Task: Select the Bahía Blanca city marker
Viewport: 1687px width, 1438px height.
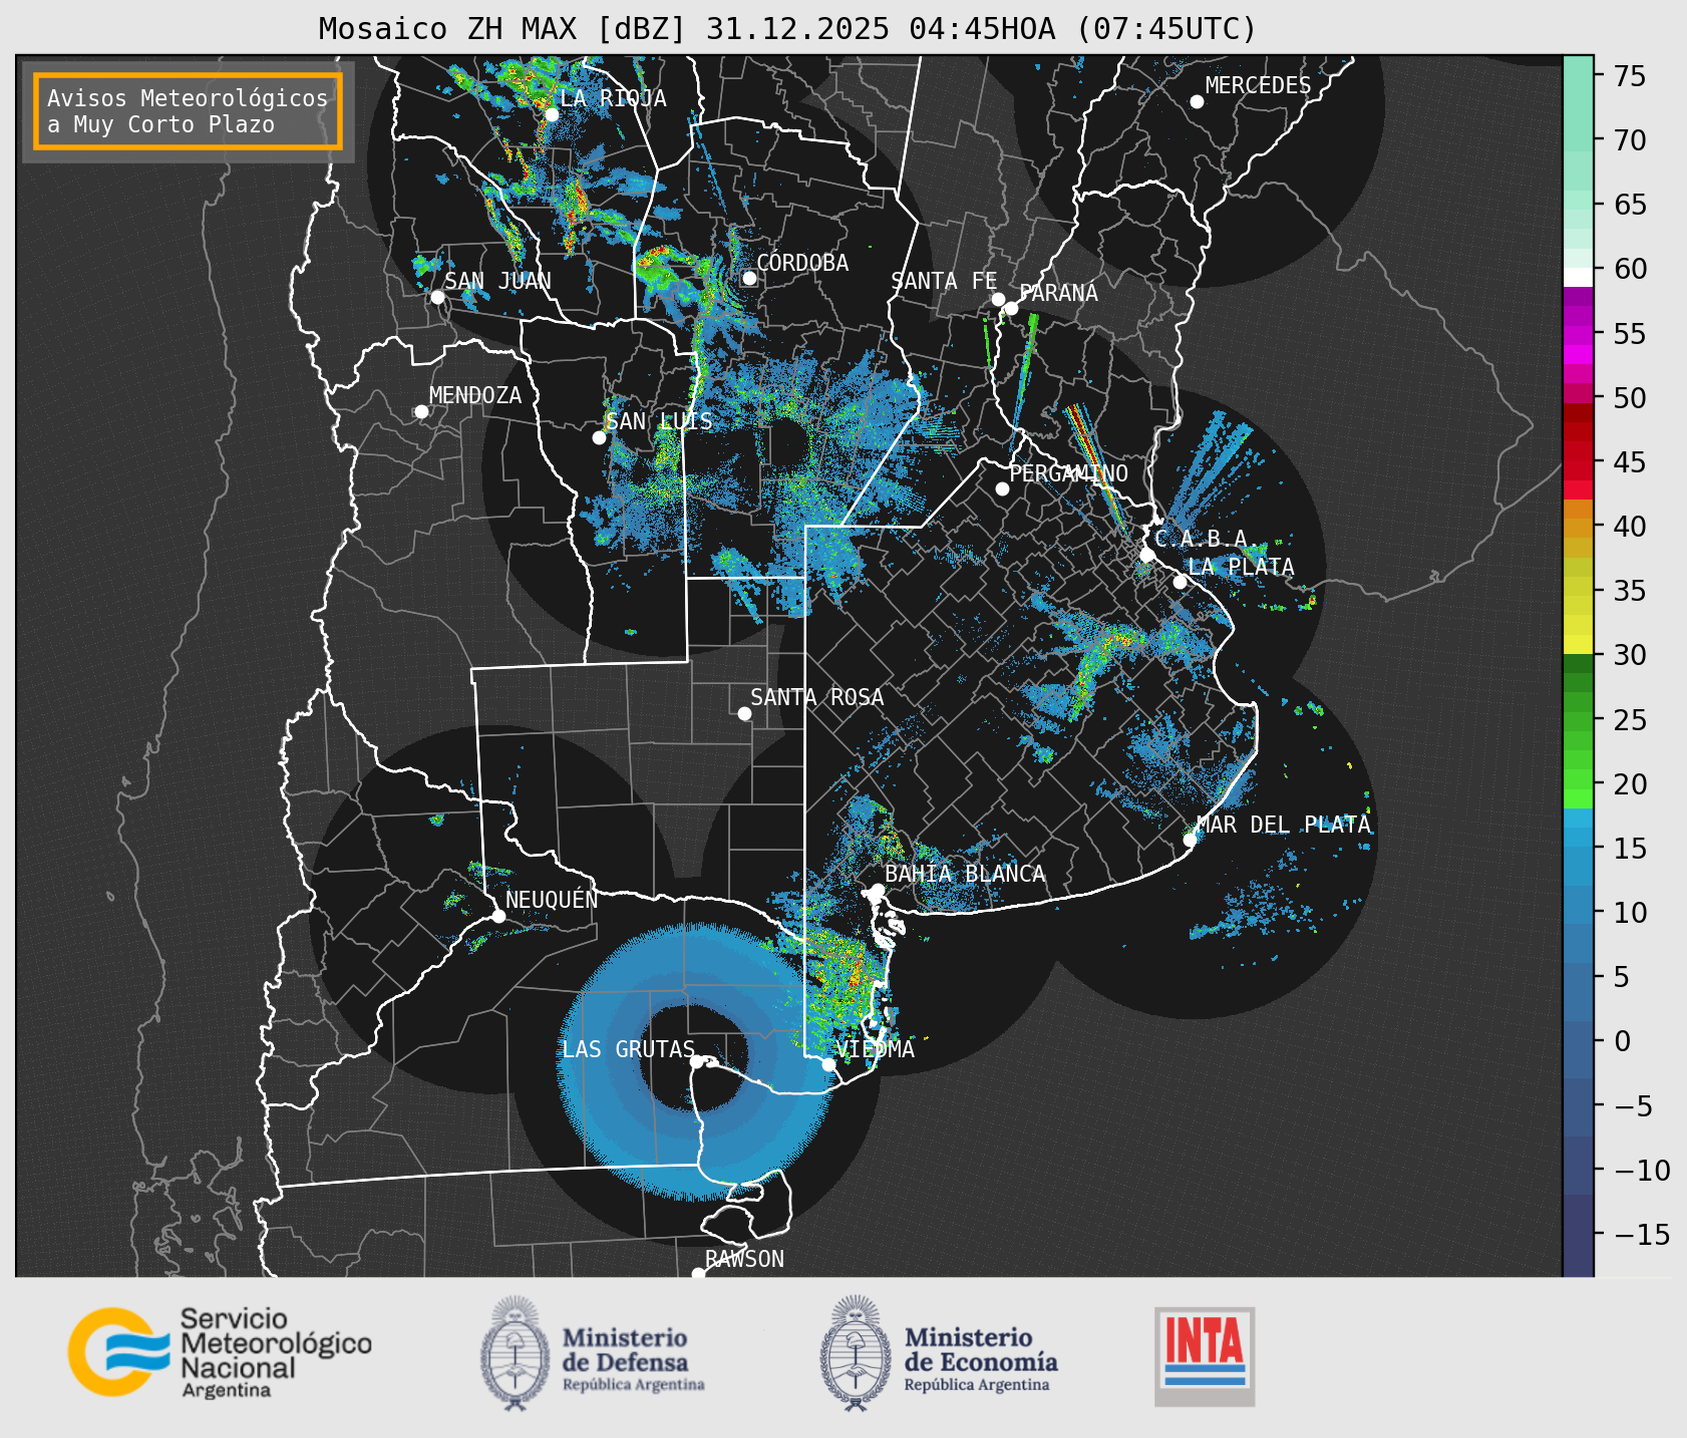Action: [877, 890]
